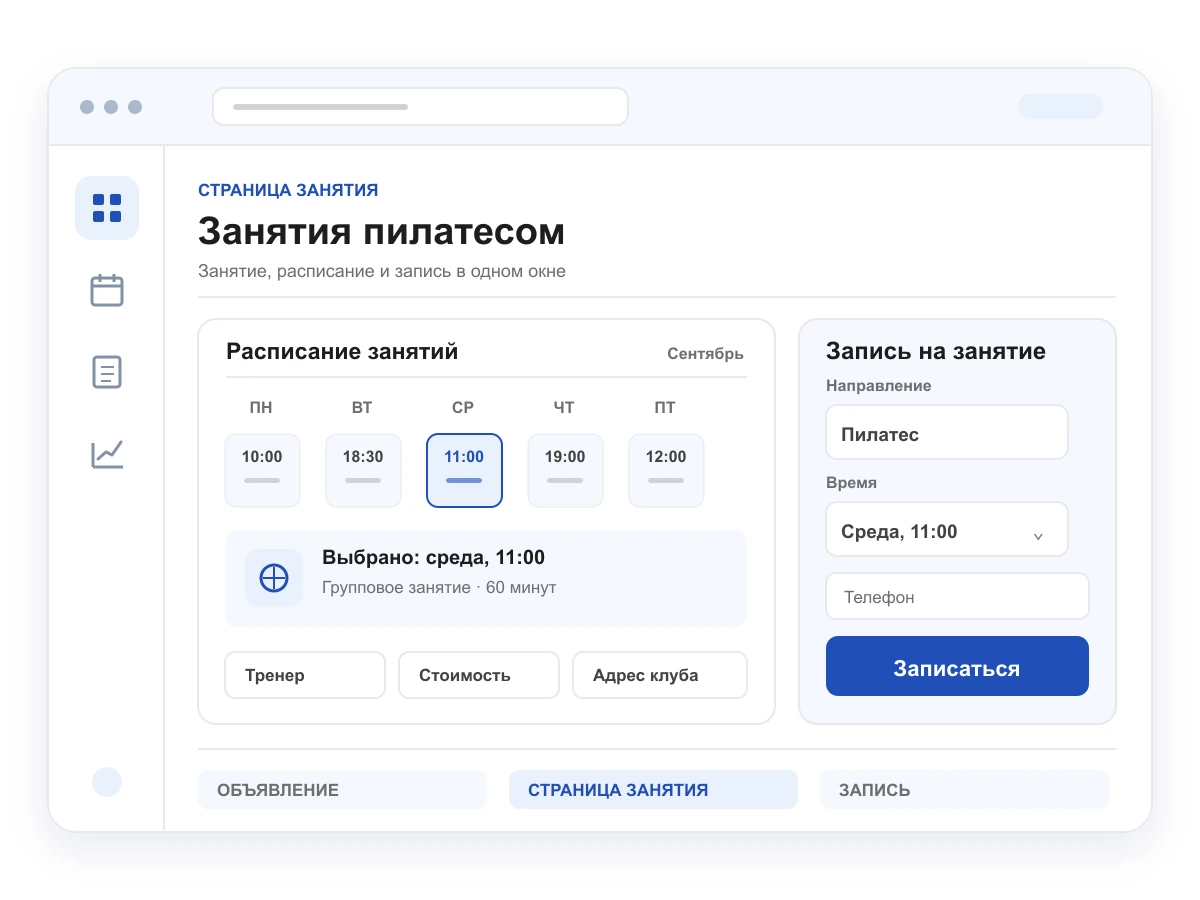This screenshot has width=1200, height=900.
Task: Open the Адрес клуба button
Action: tap(659, 675)
